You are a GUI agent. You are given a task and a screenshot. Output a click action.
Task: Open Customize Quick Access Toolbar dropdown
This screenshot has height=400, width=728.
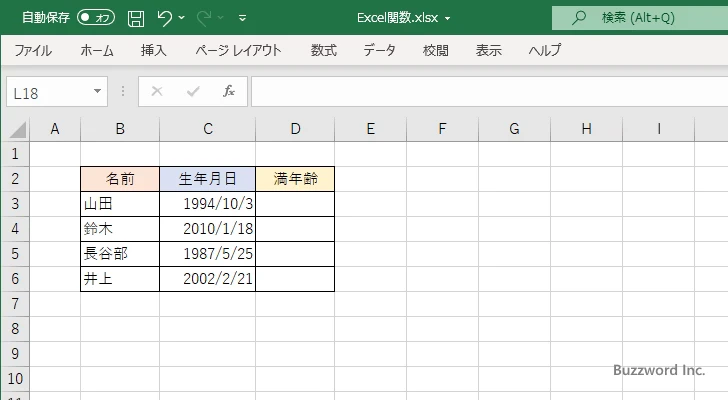point(242,18)
